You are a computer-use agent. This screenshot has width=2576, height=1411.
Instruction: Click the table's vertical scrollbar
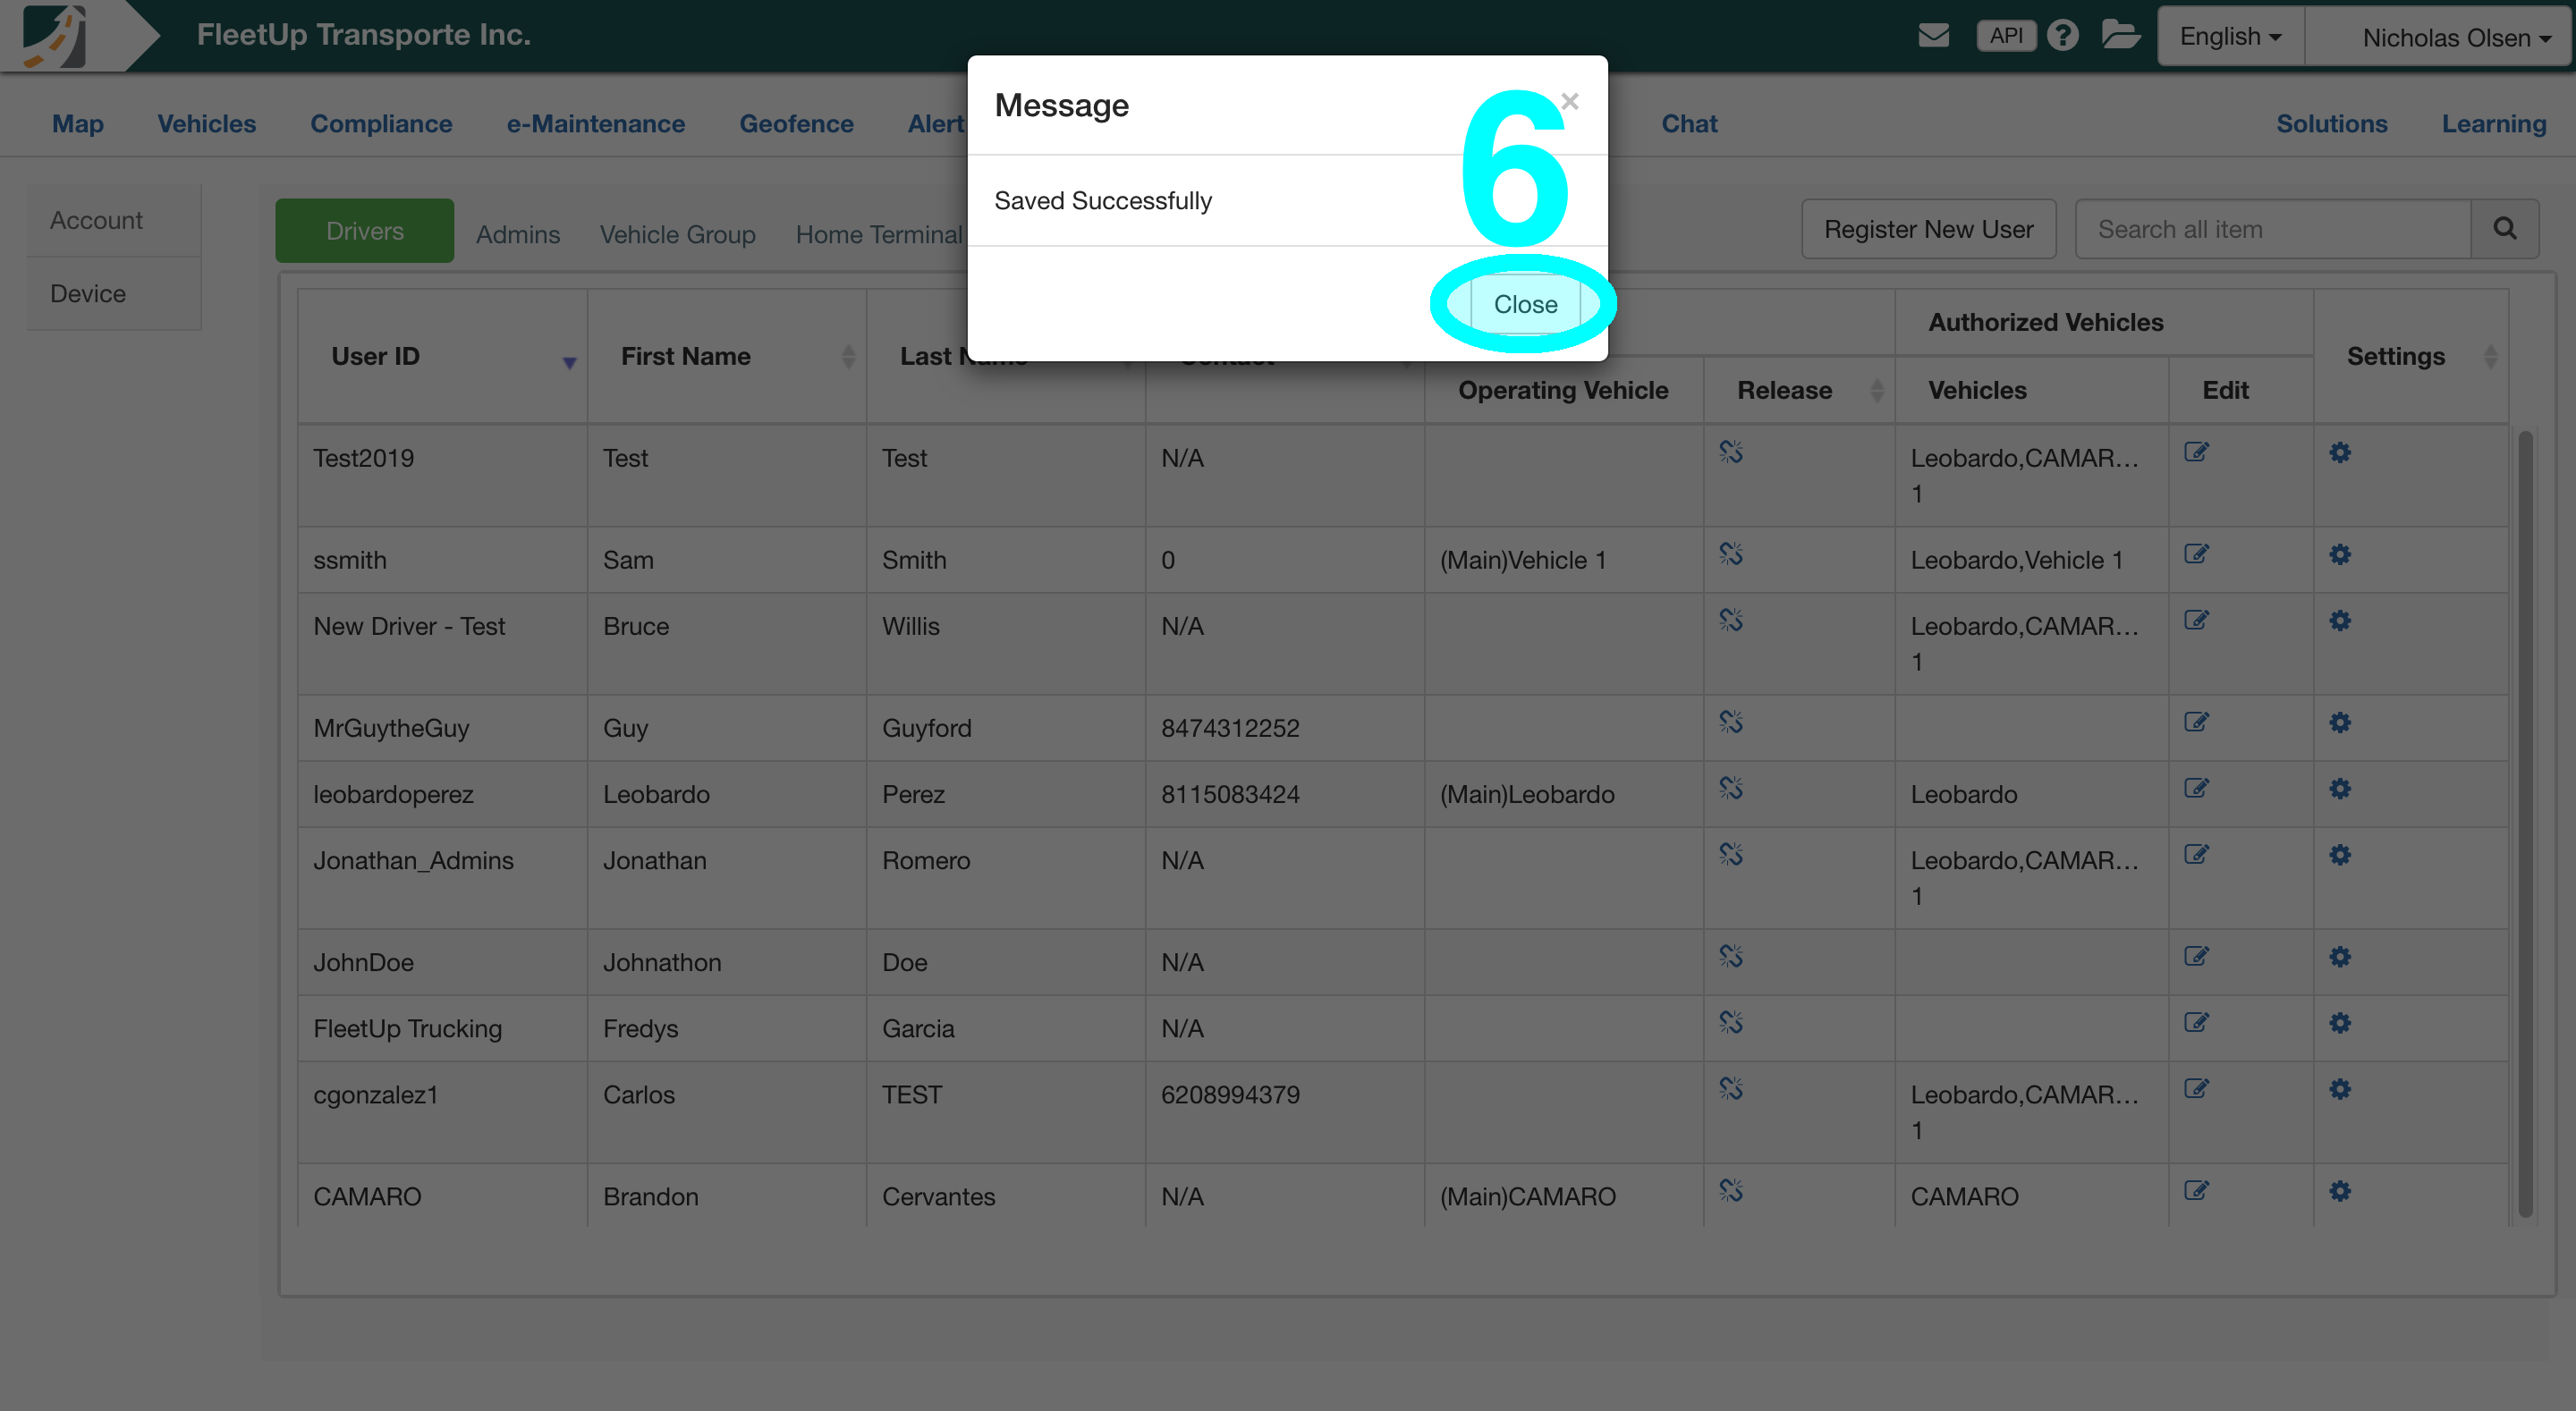click(2526, 823)
